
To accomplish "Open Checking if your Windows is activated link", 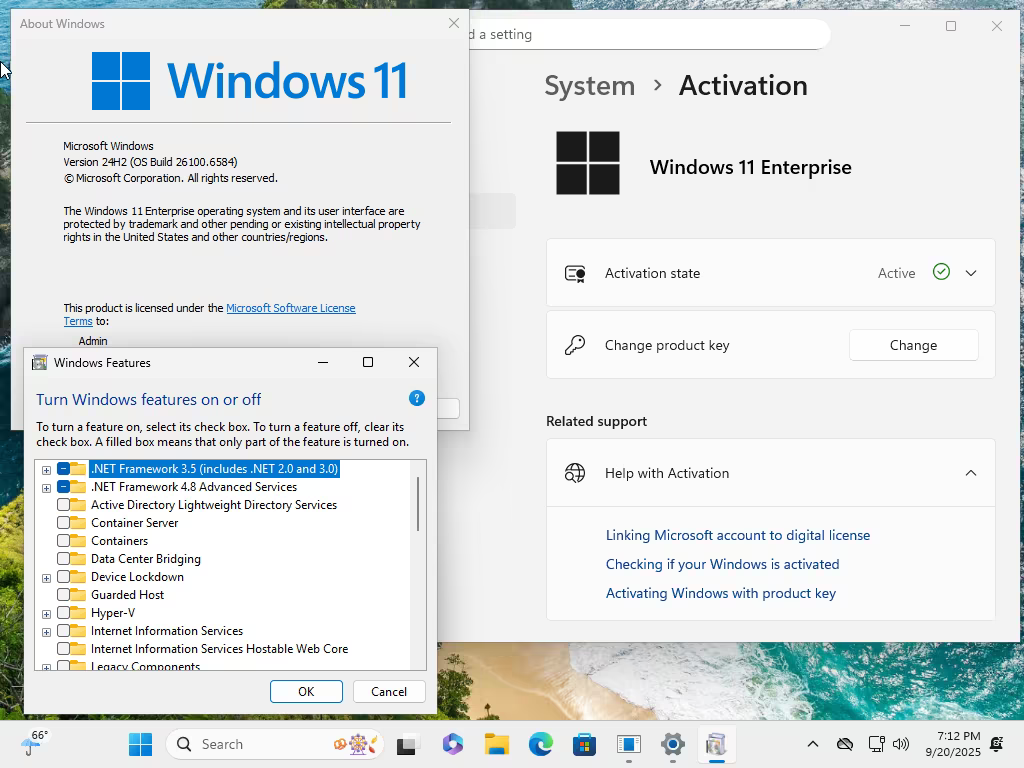I will coord(722,564).
